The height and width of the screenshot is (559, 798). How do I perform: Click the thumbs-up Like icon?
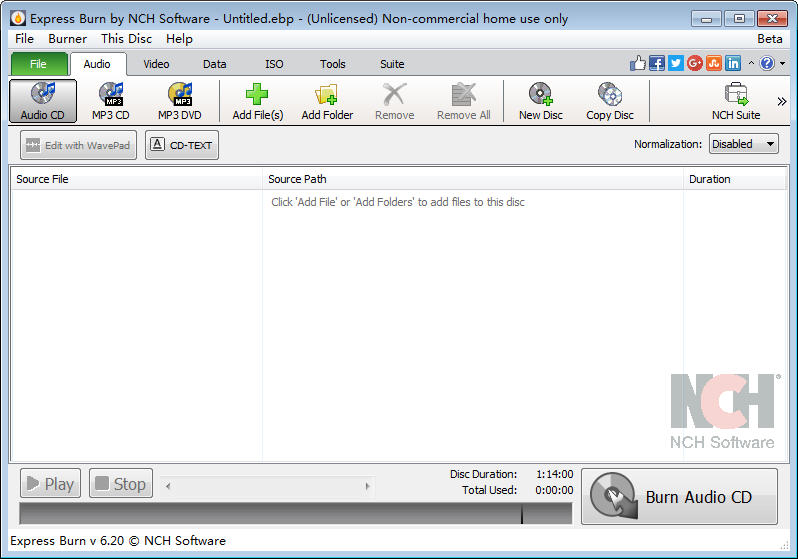[637, 63]
